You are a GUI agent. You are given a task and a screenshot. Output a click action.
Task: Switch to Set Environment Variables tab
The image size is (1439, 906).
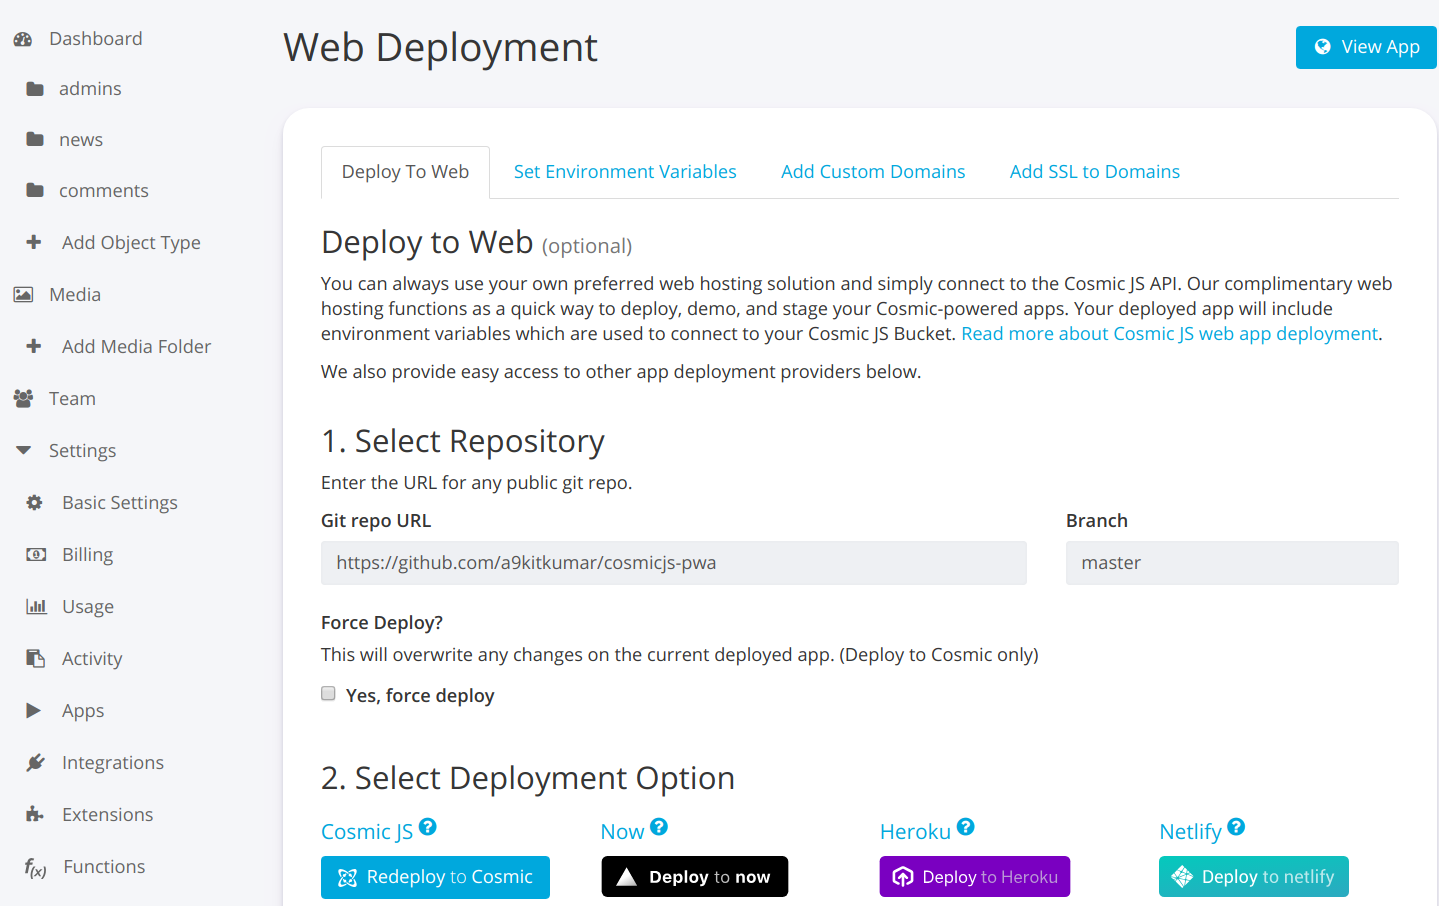point(625,172)
